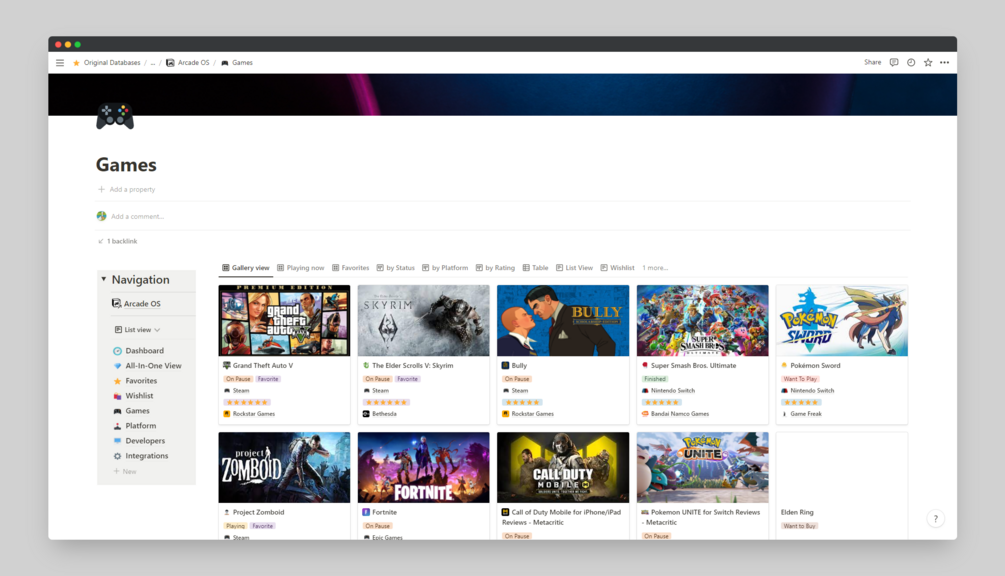Open the sidebar hamburger menu

(60, 63)
